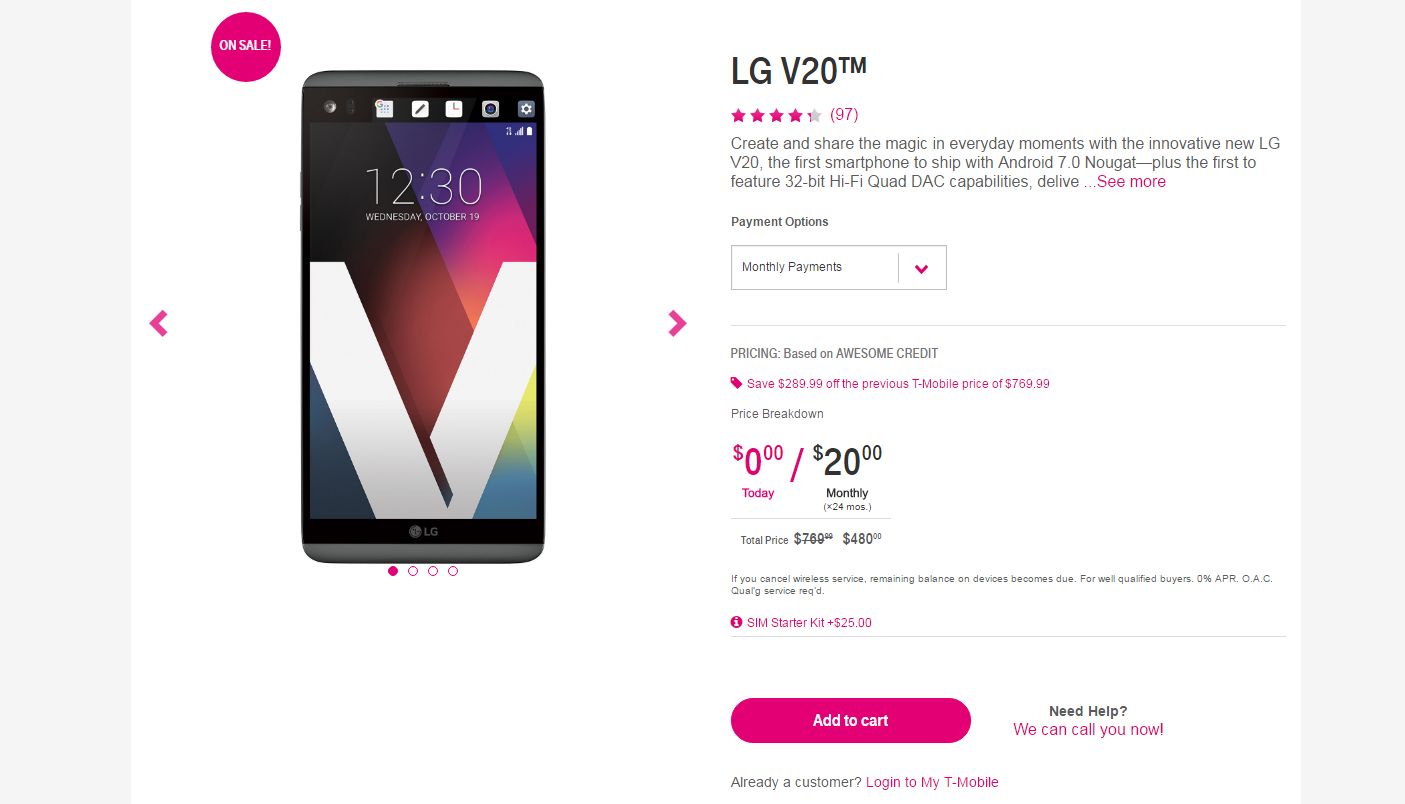Viewport: 1405px width, 804px height.
Task: Follow Login to My T-Mobile link
Action: [932, 782]
